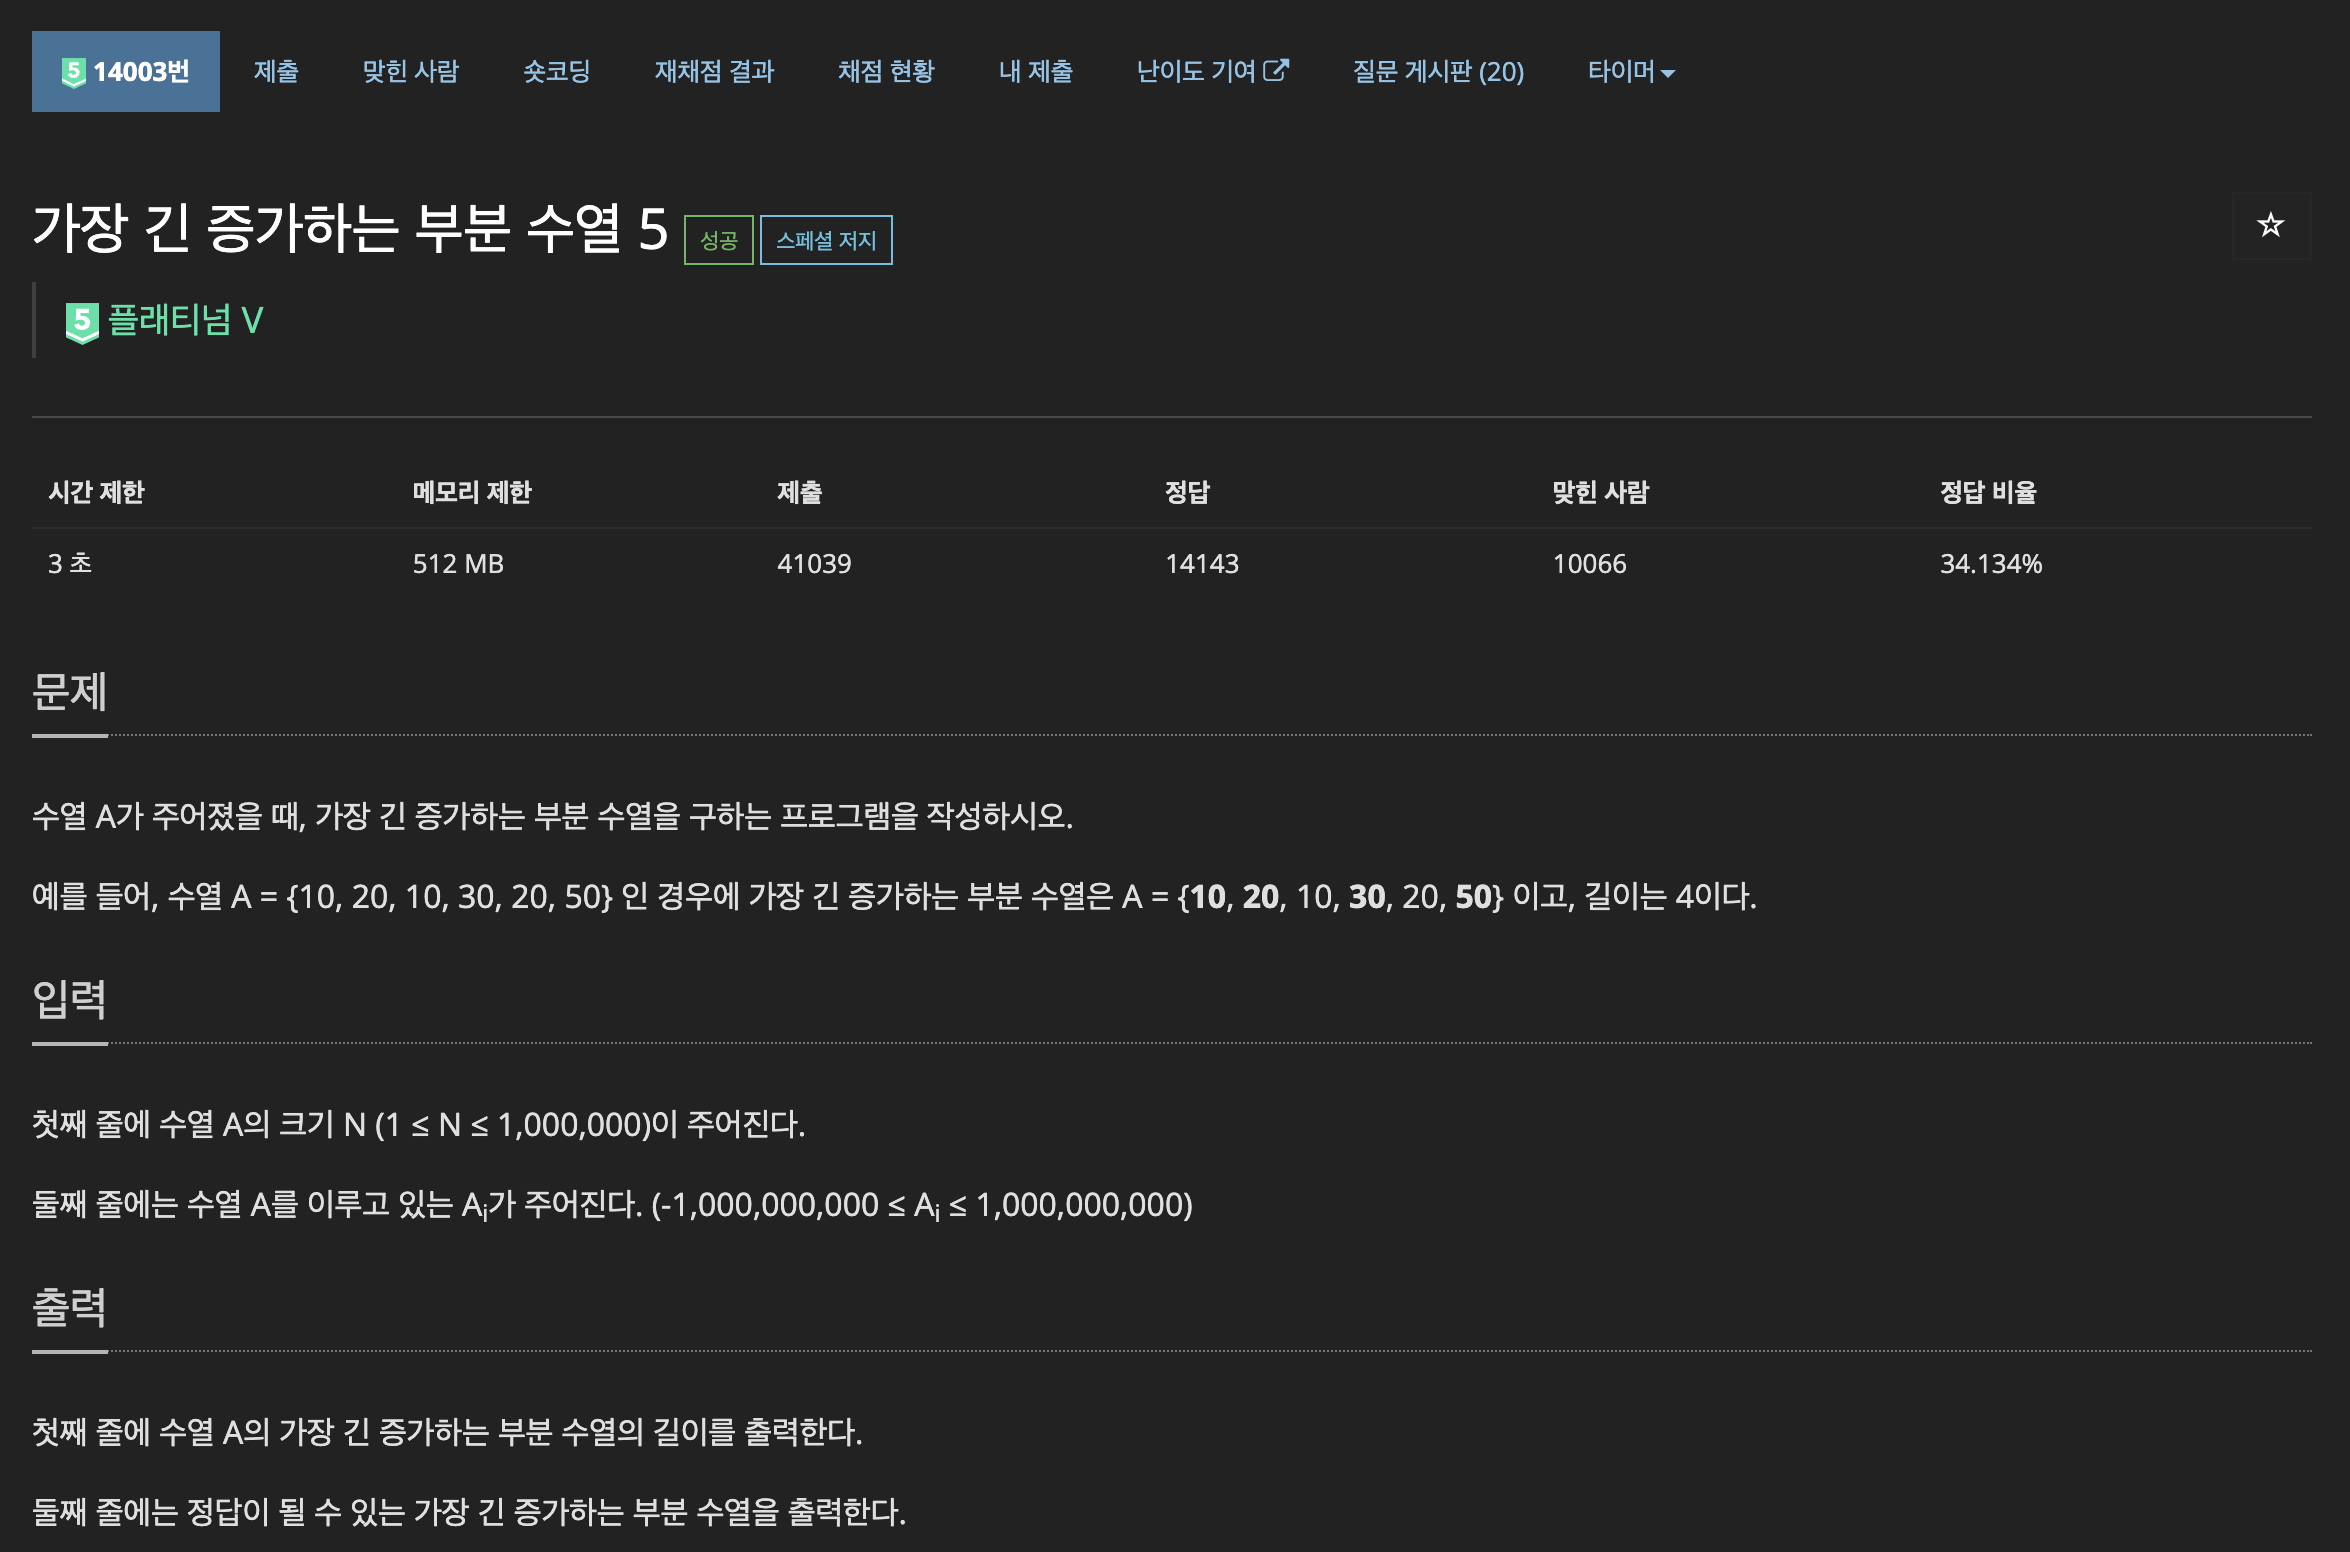Open the 맞힌 사람 tab
This screenshot has width=2350, height=1552.
point(410,72)
